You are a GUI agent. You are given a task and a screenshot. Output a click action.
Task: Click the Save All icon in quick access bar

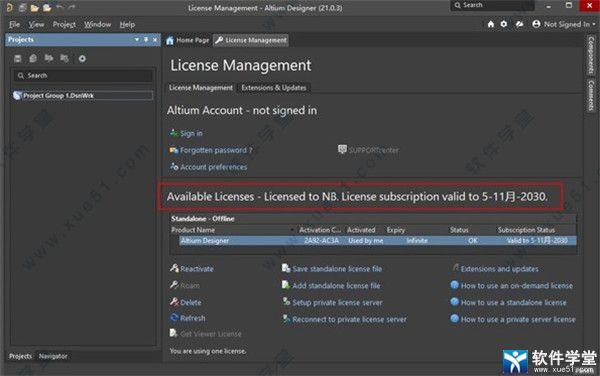coord(23,7)
